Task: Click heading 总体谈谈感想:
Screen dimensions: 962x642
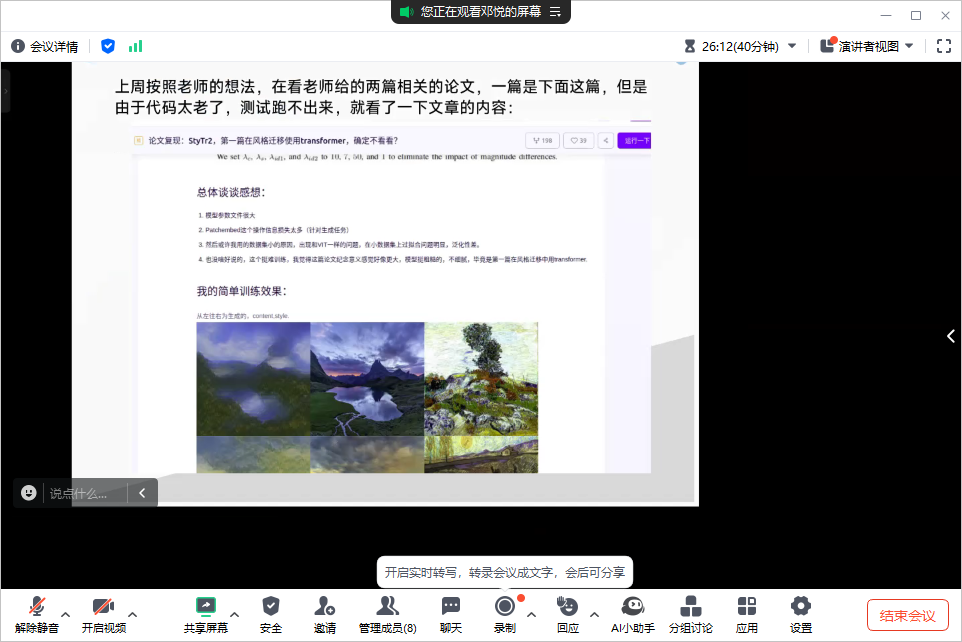Action: pyautogui.click(x=231, y=192)
